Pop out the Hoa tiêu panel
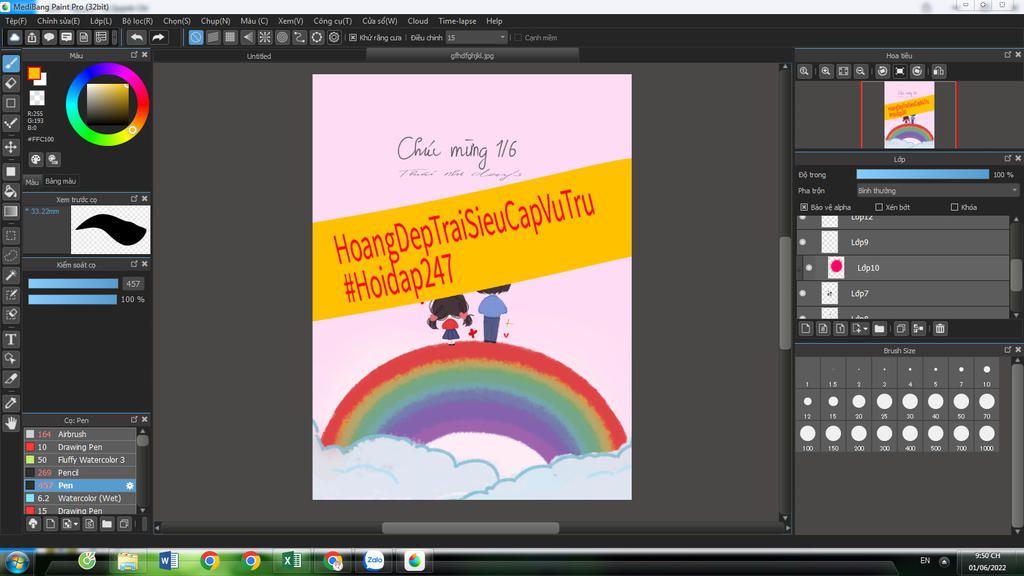This screenshot has width=1024, height=576. click(1008, 55)
